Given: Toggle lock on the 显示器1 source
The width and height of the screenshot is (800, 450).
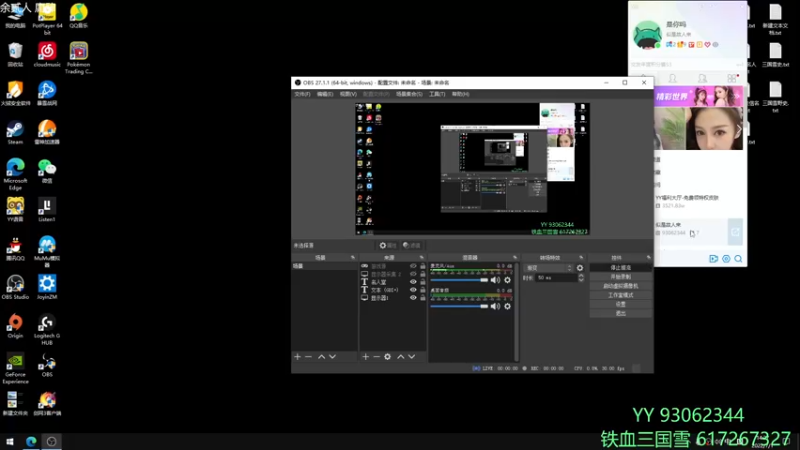Looking at the screenshot, I should click(422, 297).
